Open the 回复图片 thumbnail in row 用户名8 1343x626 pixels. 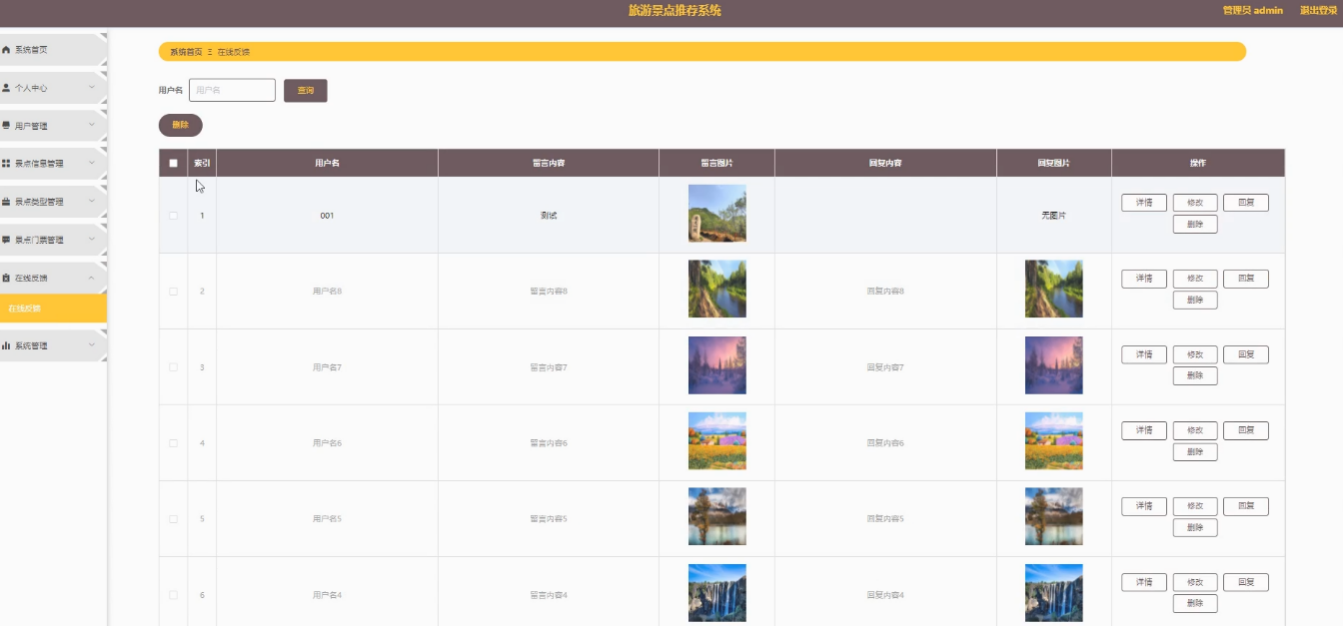click(1054, 289)
